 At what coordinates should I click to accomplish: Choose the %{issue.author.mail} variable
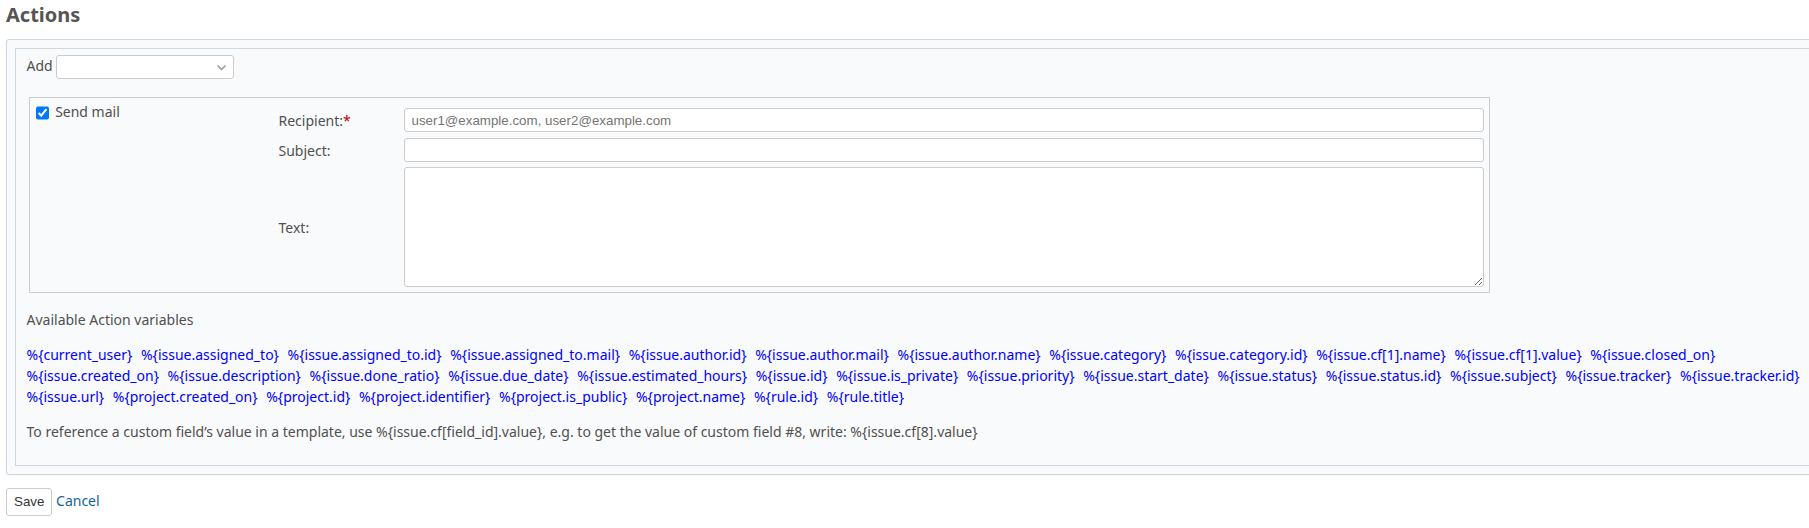pos(821,355)
